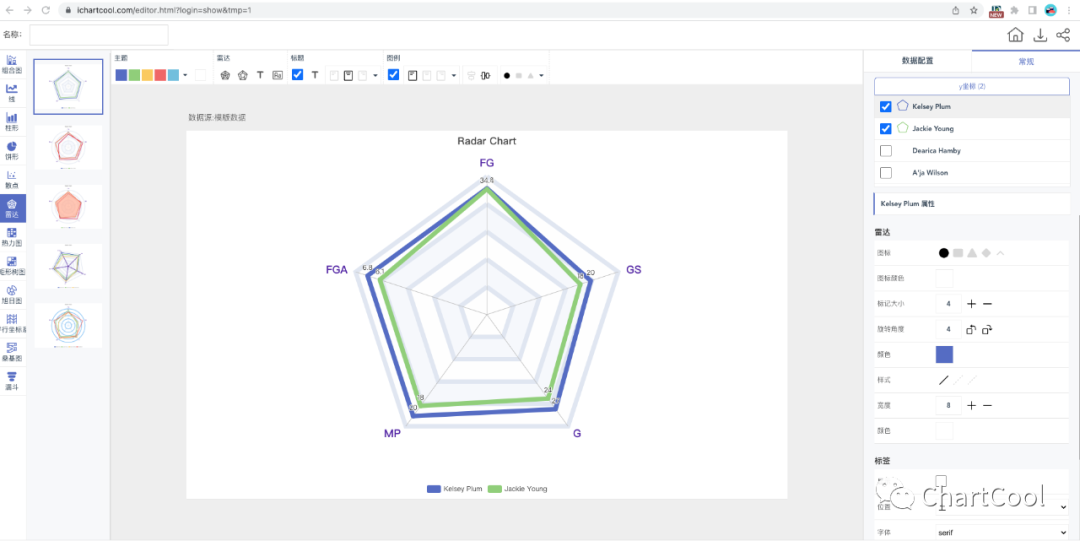Screen dimensions: 1080x541
Task: Choose the outlined radar shape toolbar icon
Action: pyautogui.click(x=242, y=75)
